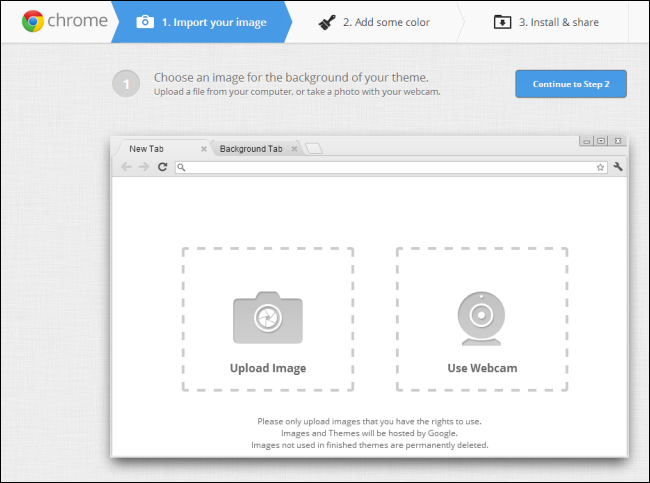650x483 pixels.
Task: Click Continue to Step 2 button
Action: 571,84
